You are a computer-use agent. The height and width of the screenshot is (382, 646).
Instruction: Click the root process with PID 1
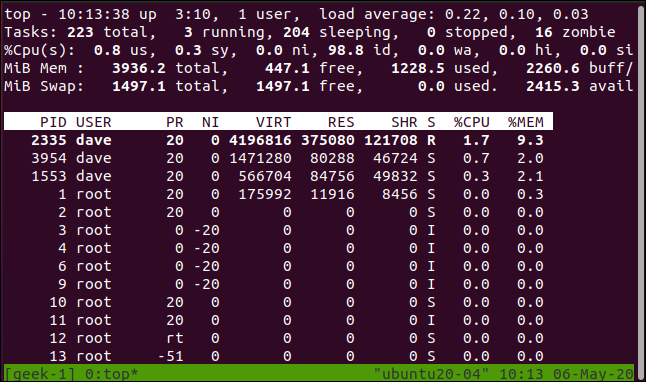[279, 194]
